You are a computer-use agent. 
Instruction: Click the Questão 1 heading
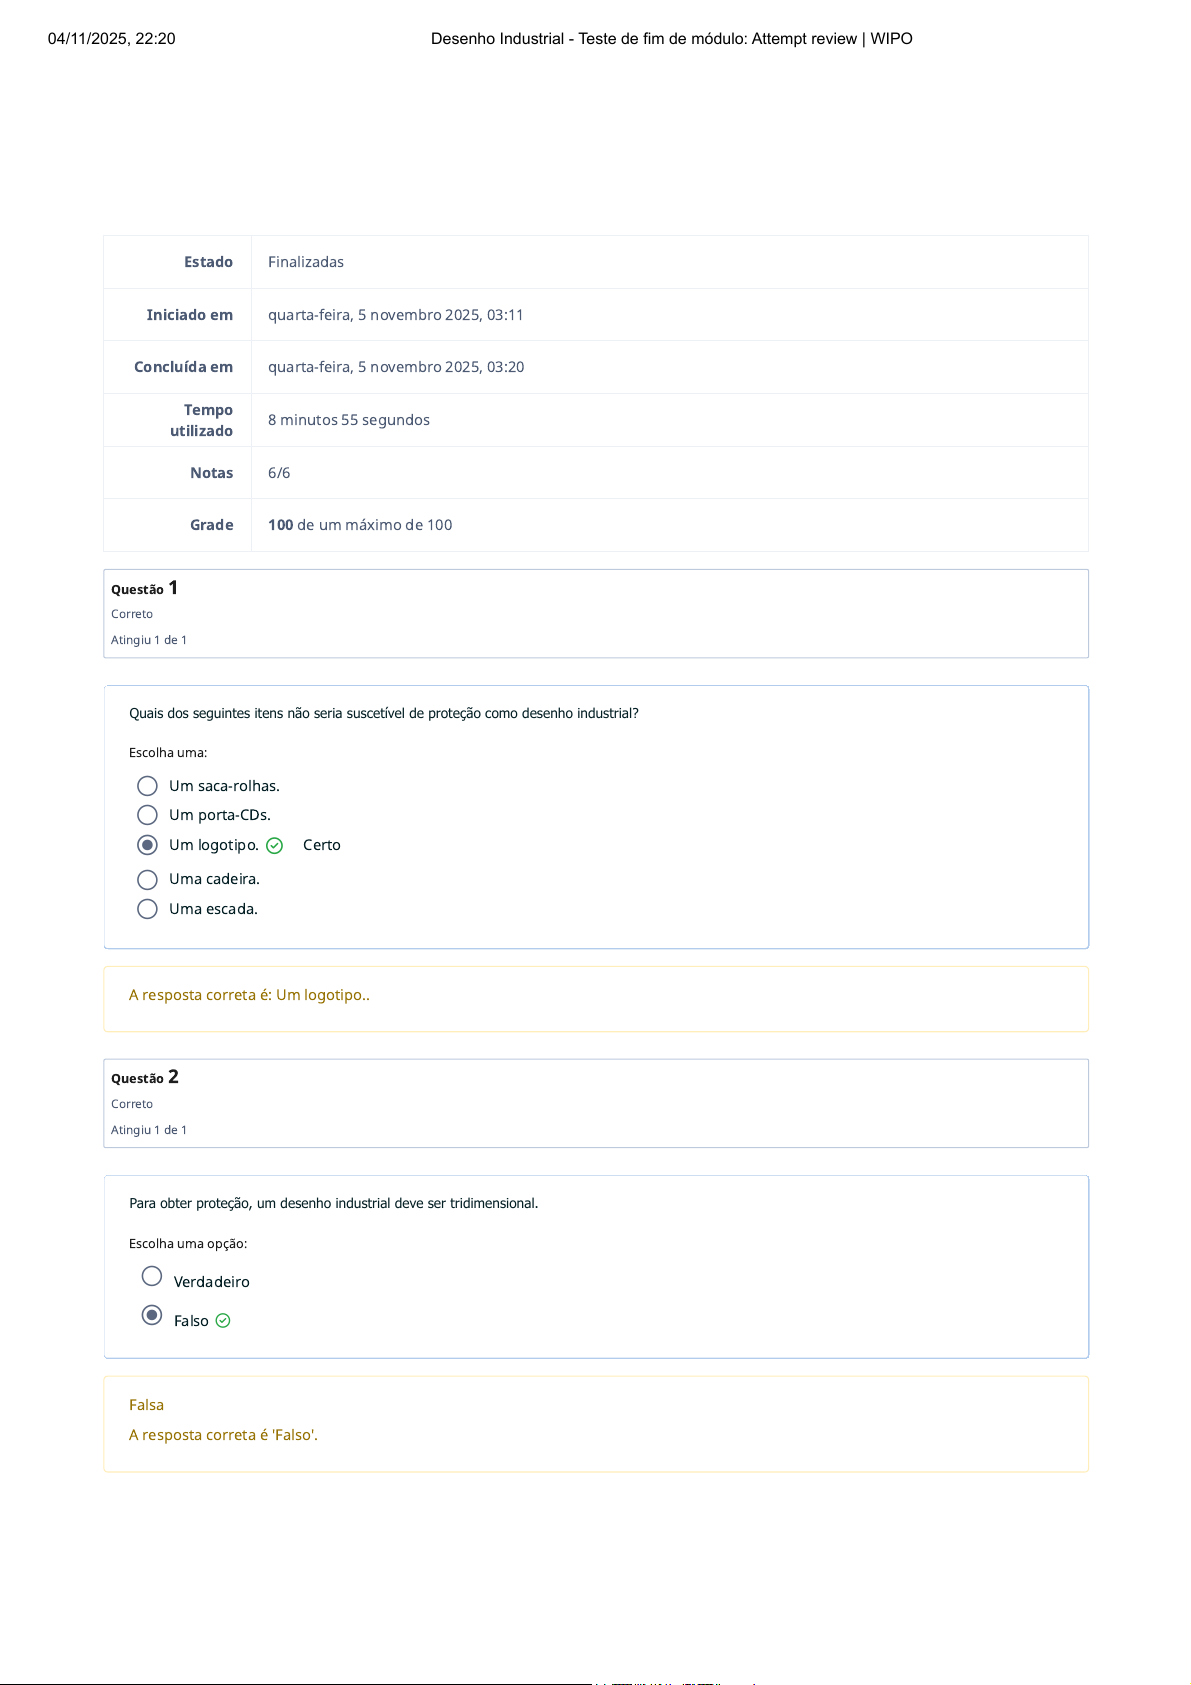[x=144, y=589]
